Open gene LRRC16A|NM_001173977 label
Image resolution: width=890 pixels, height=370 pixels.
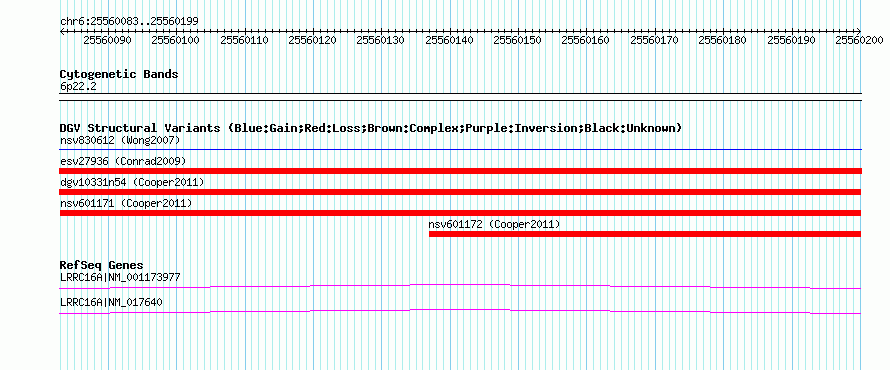click(120, 277)
